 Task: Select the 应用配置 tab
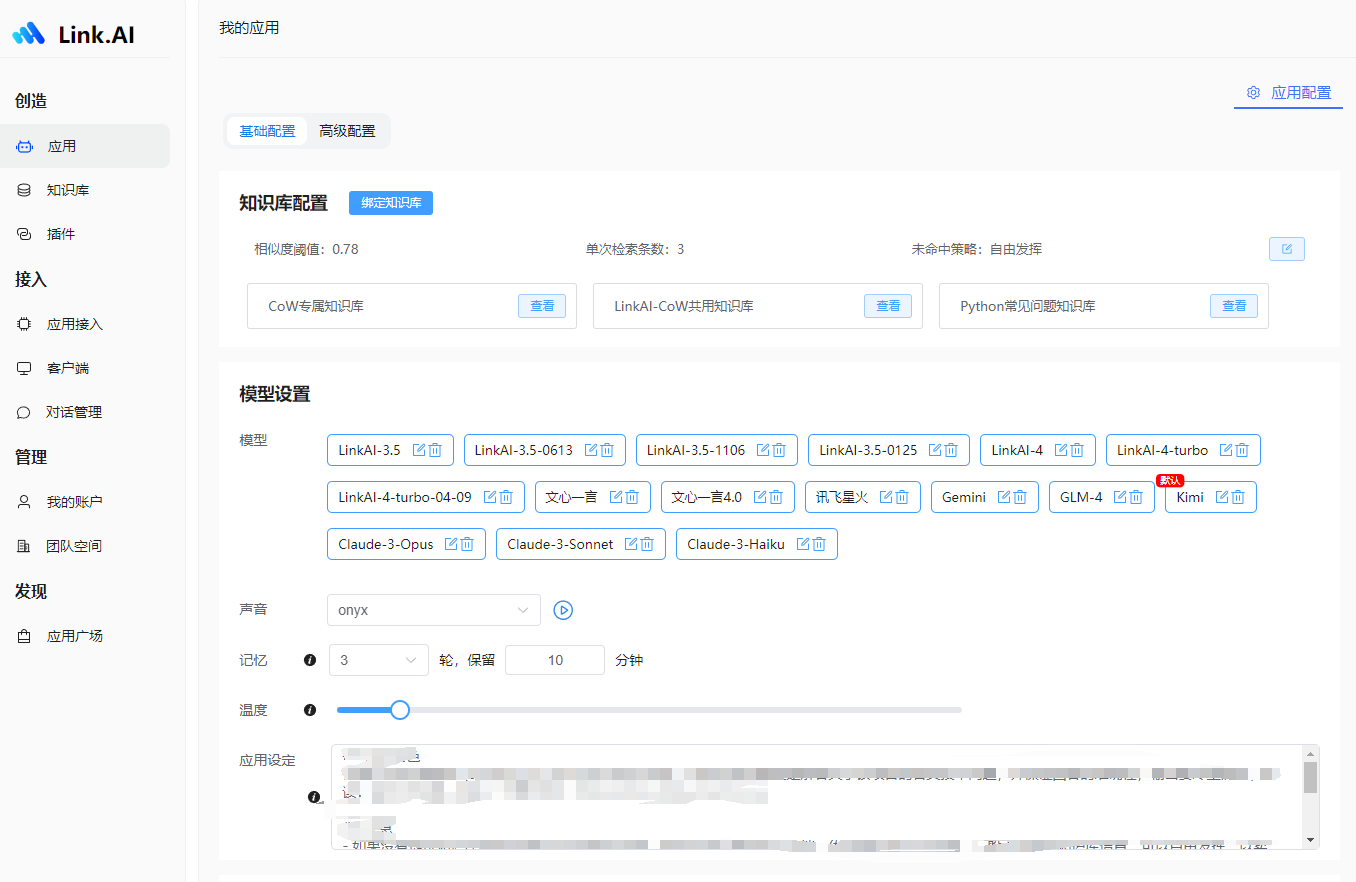(x=1288, y=93)
